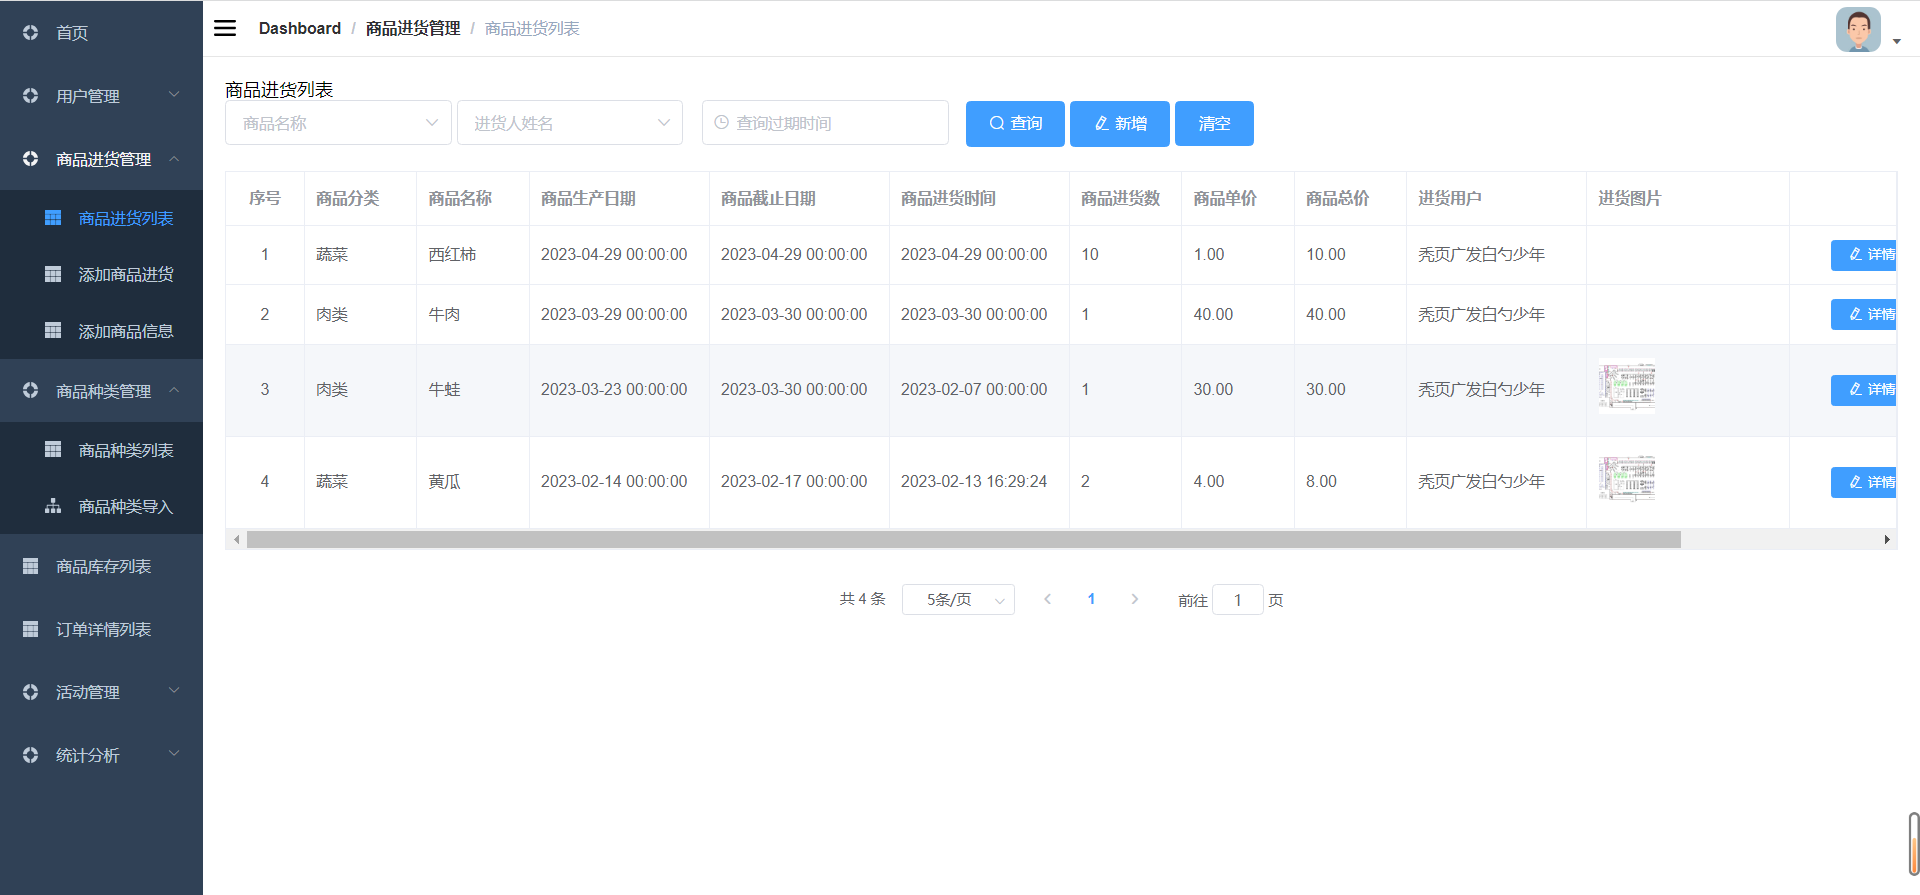This screenshot has width=1920, height=895.
Task: Open the 商品名称 dropdown
Action: tap(338, 122)
